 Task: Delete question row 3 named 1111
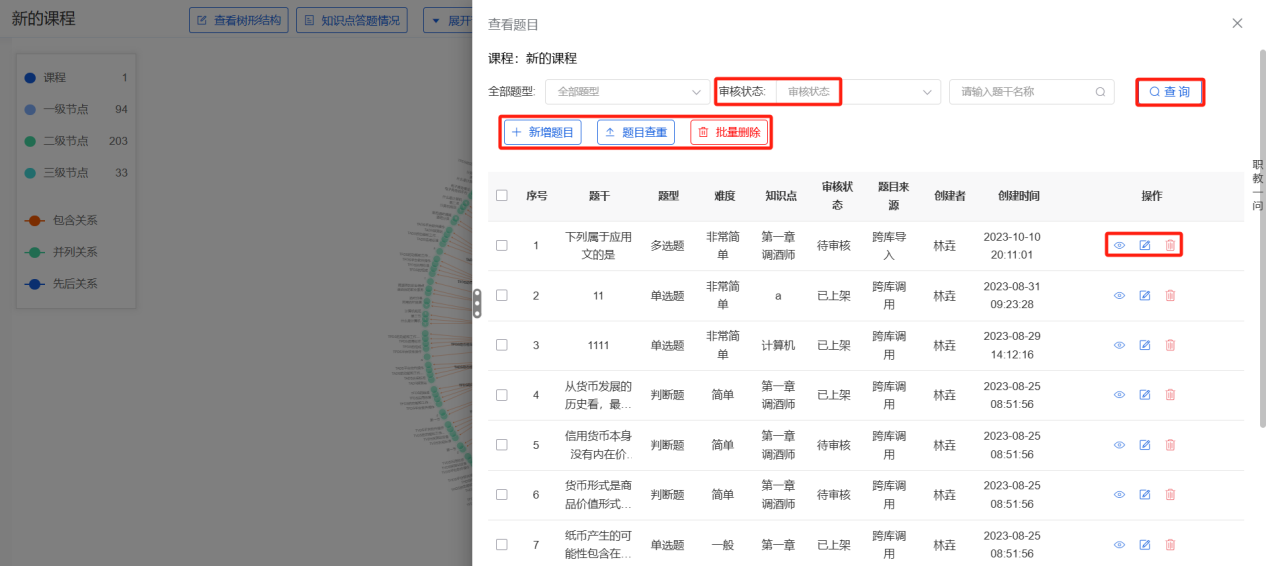tap(1170, 345)
